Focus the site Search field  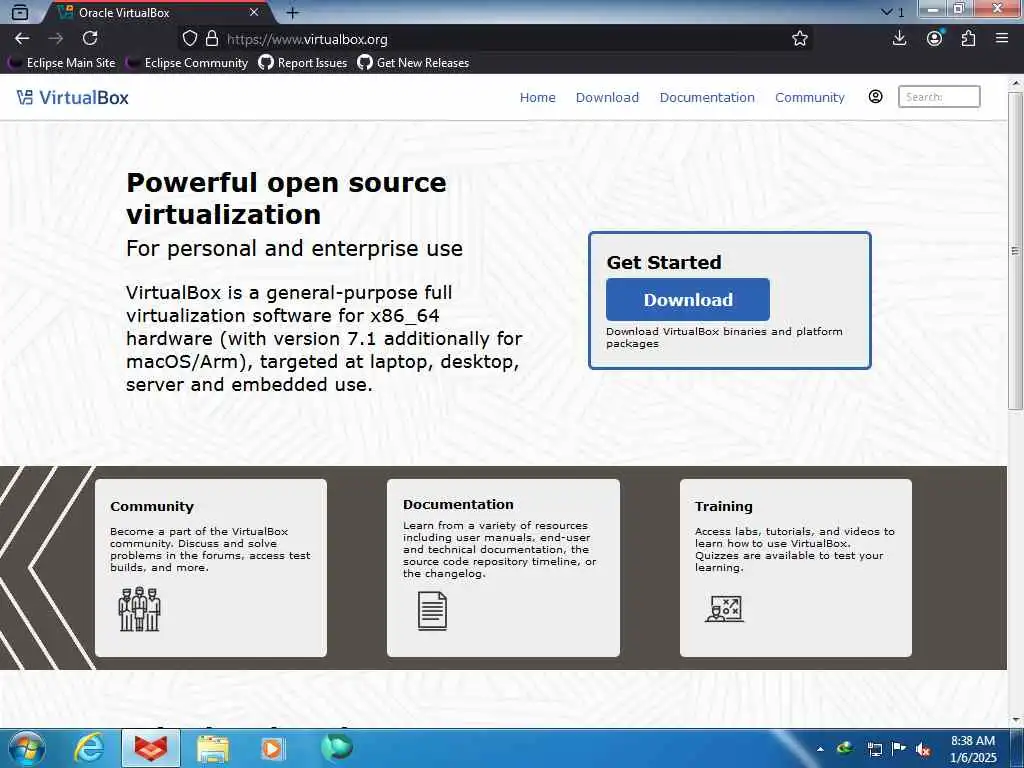coord(939,97)
